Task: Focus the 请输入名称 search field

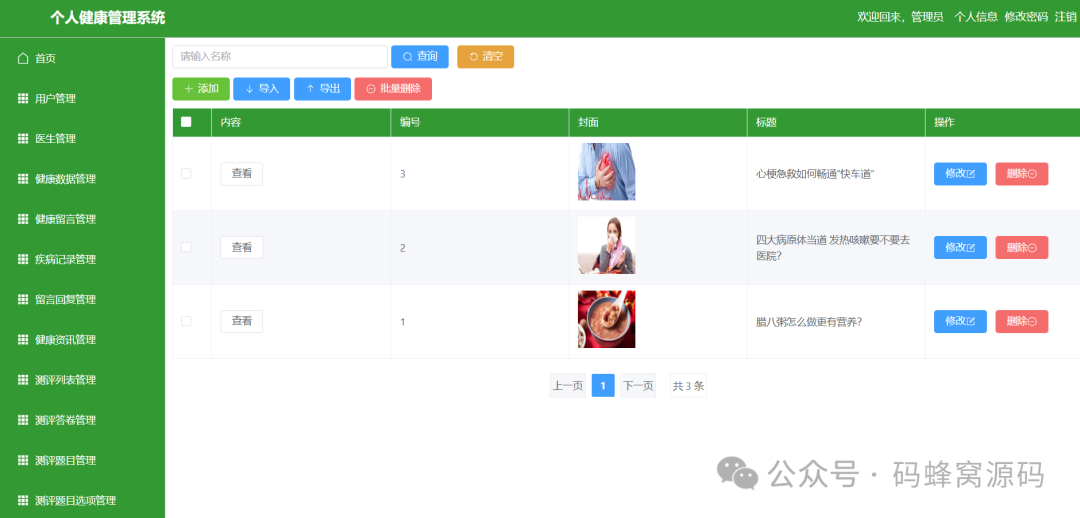Action: [280, 56]
